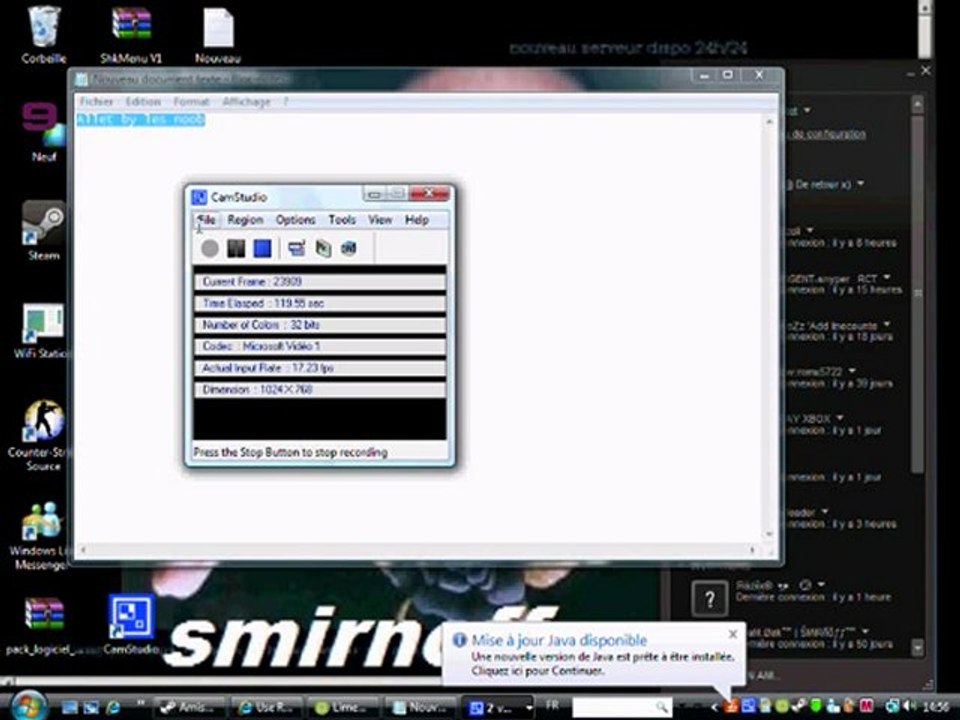Viewport: 960px width, 720px height.
Task: Expand the 'De retour x)' friend dropdown arrow
Action: (x=860, y=183)
